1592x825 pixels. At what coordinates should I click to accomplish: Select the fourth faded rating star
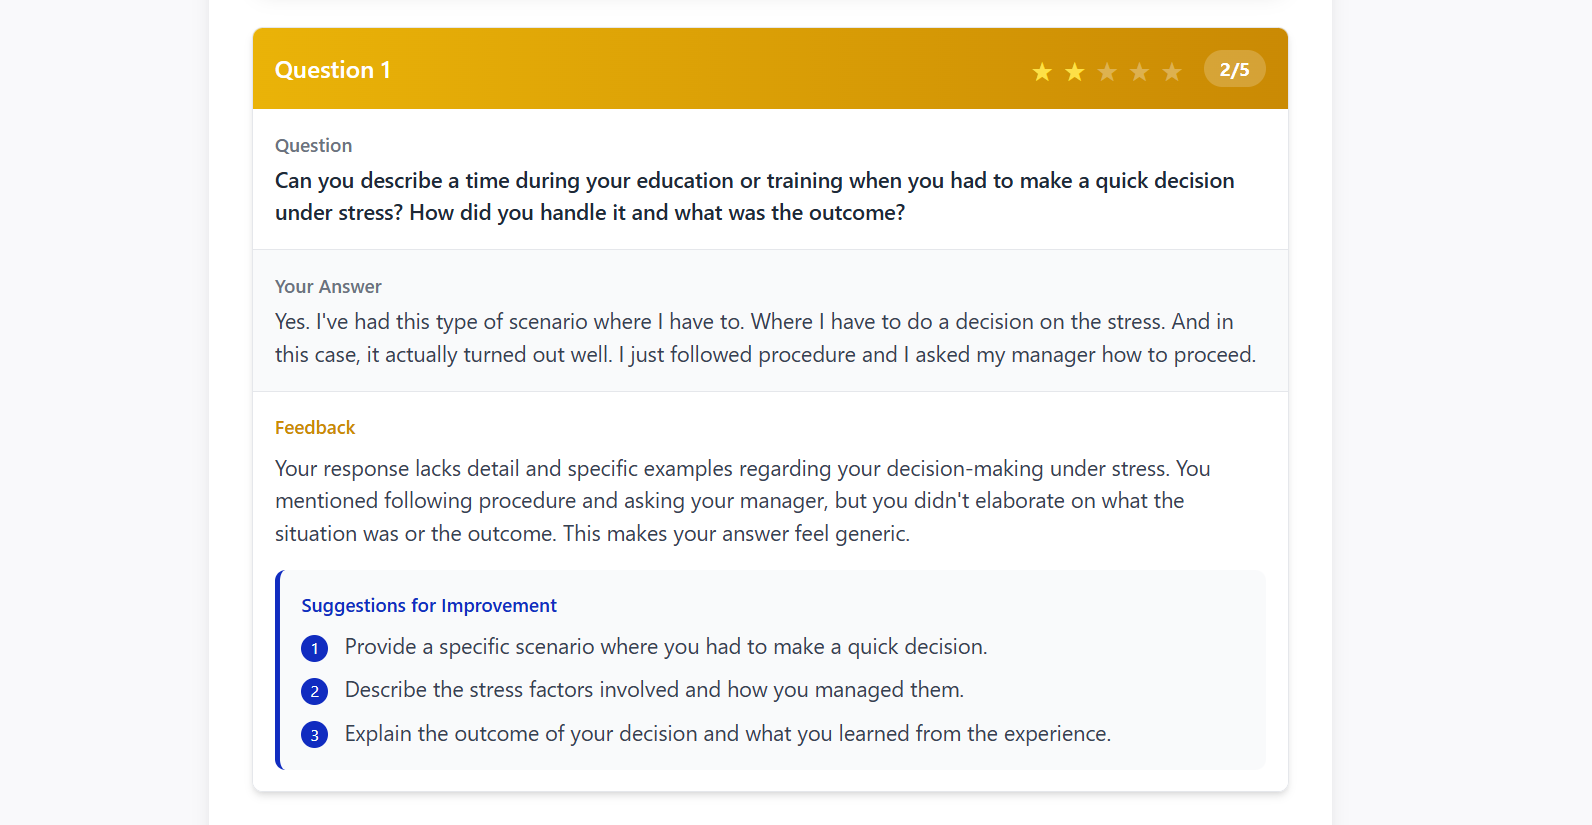pos(1139,71)
